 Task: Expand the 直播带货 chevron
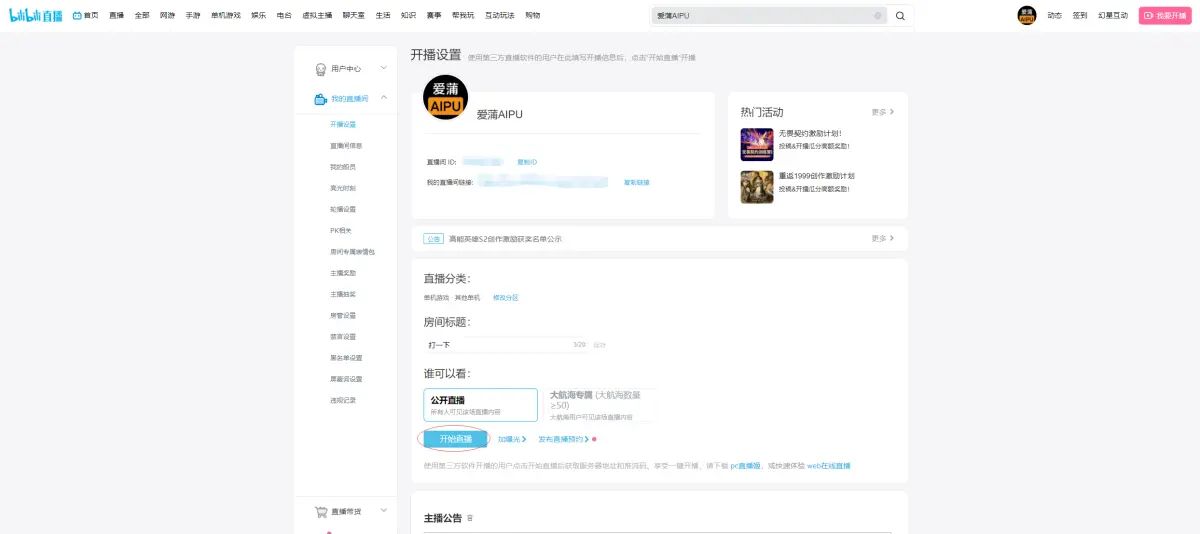[383, 511]
